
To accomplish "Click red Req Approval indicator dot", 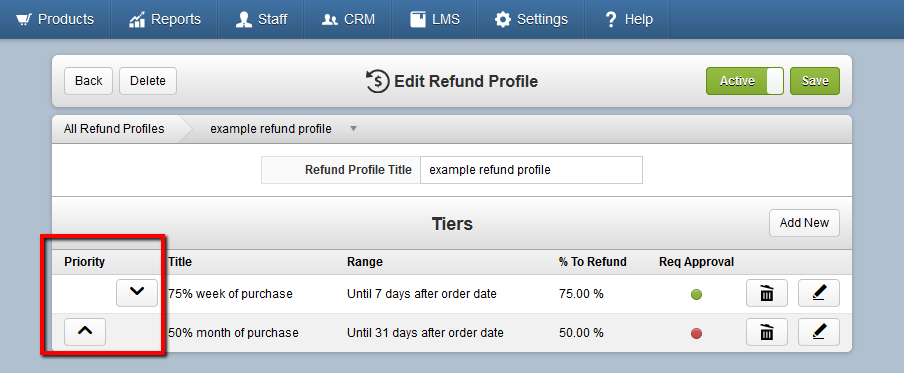I will pos(696,333).
